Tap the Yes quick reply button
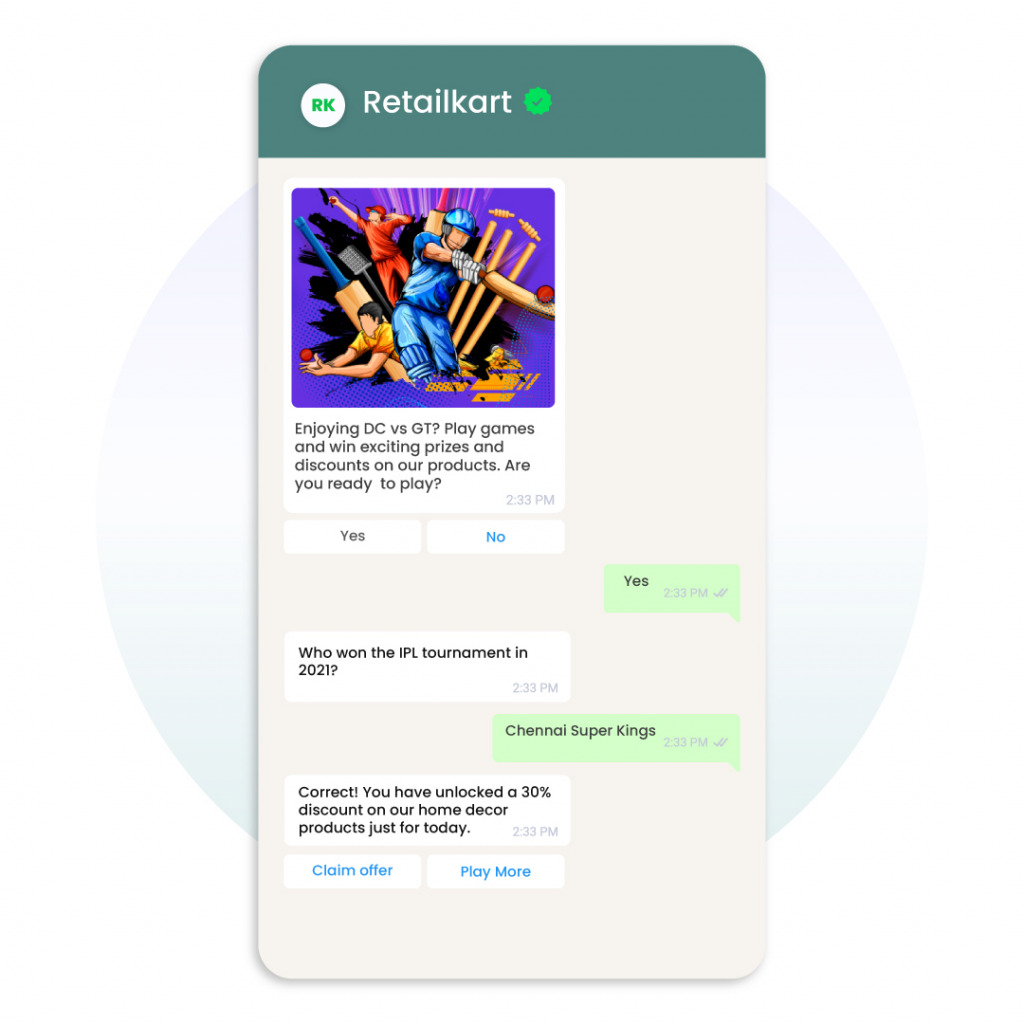The height and width of the screenshot is (1024, 1024). (x=353, y=537)
